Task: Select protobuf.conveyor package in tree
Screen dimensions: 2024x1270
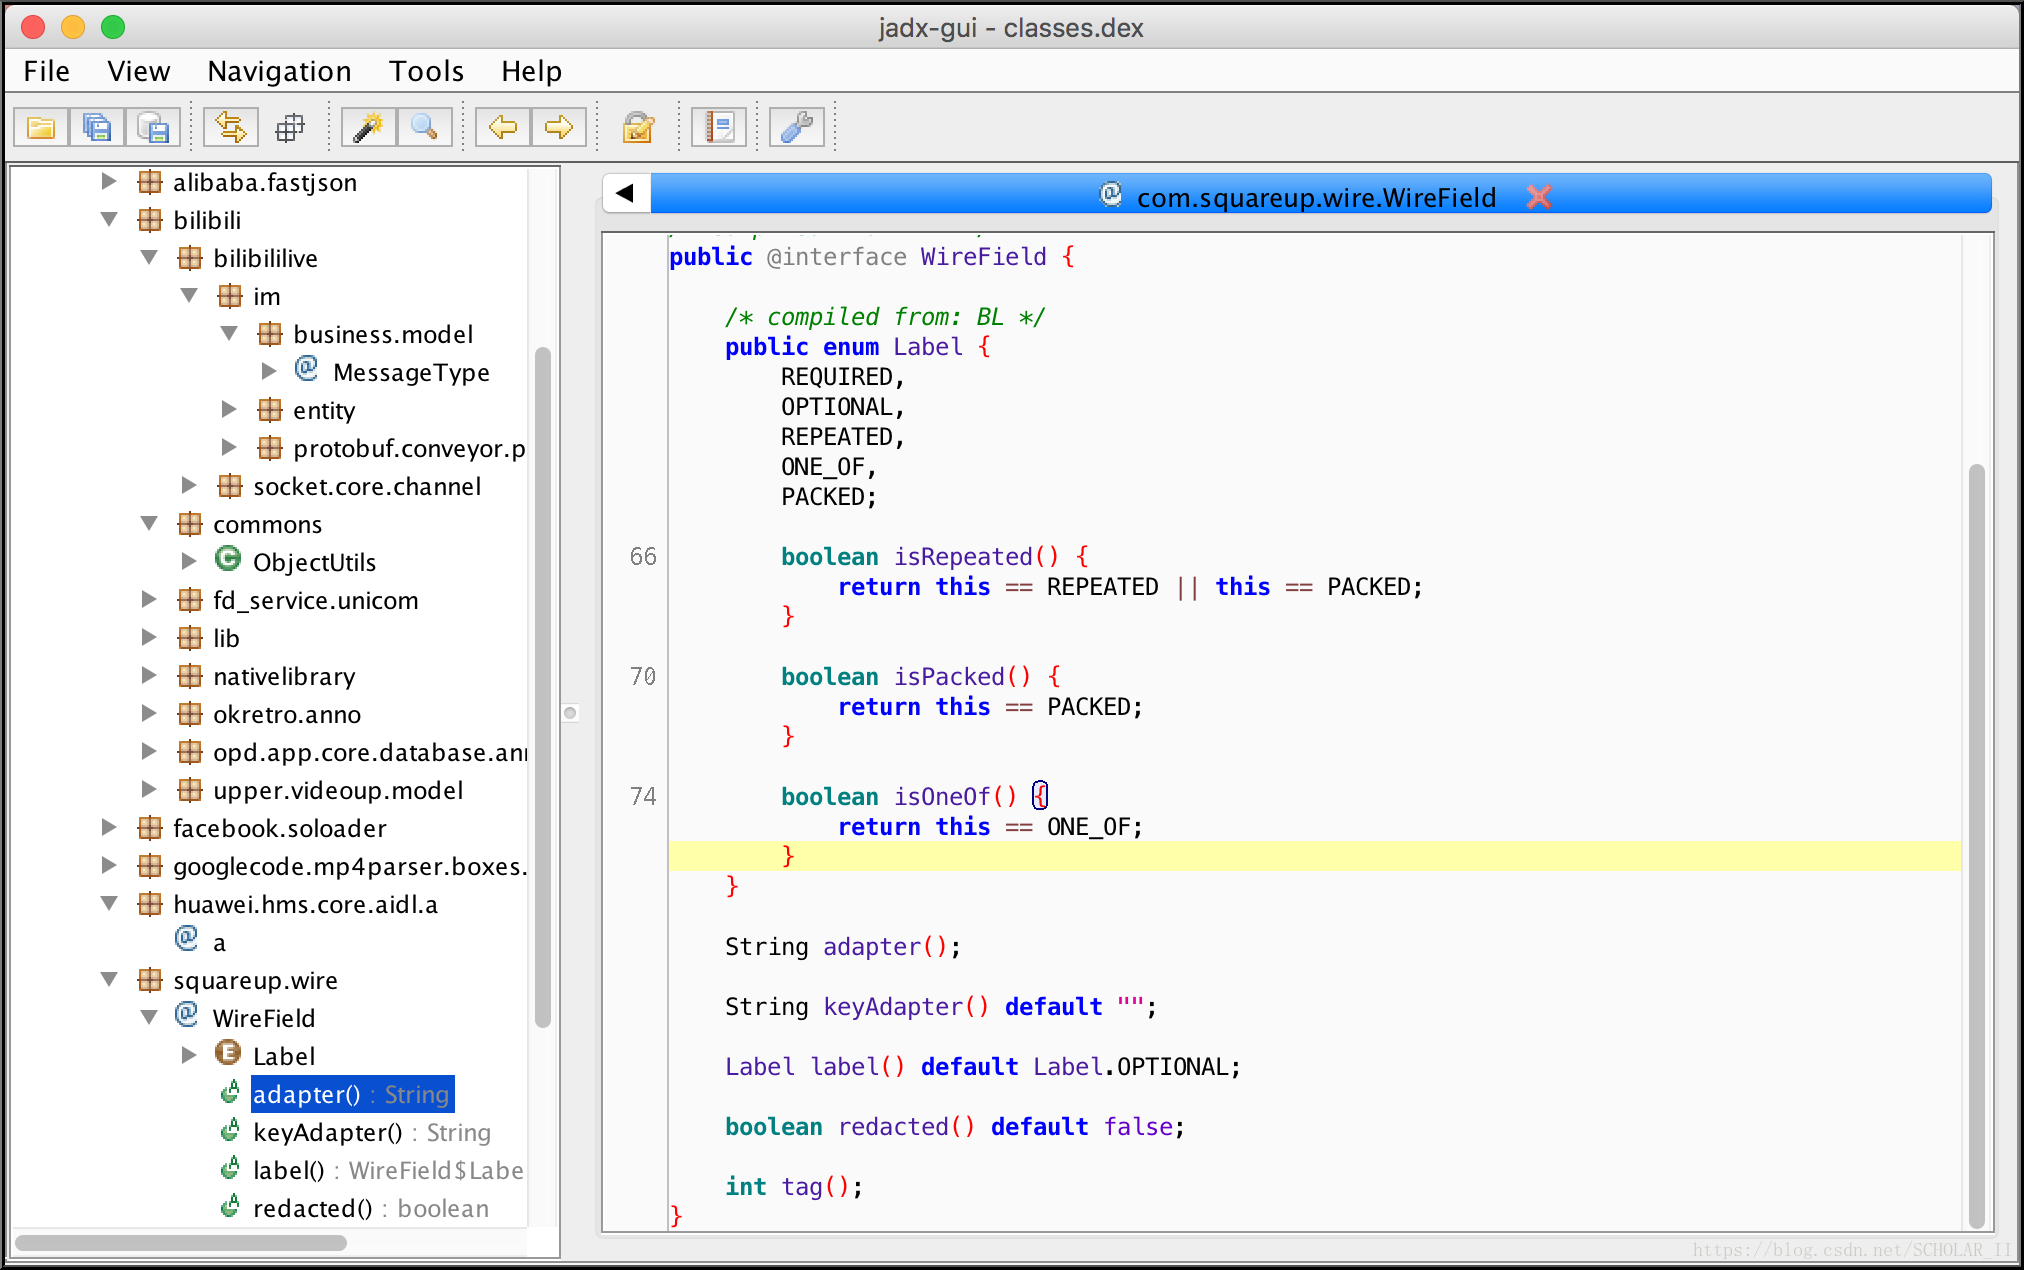Action: coord(409,448)
